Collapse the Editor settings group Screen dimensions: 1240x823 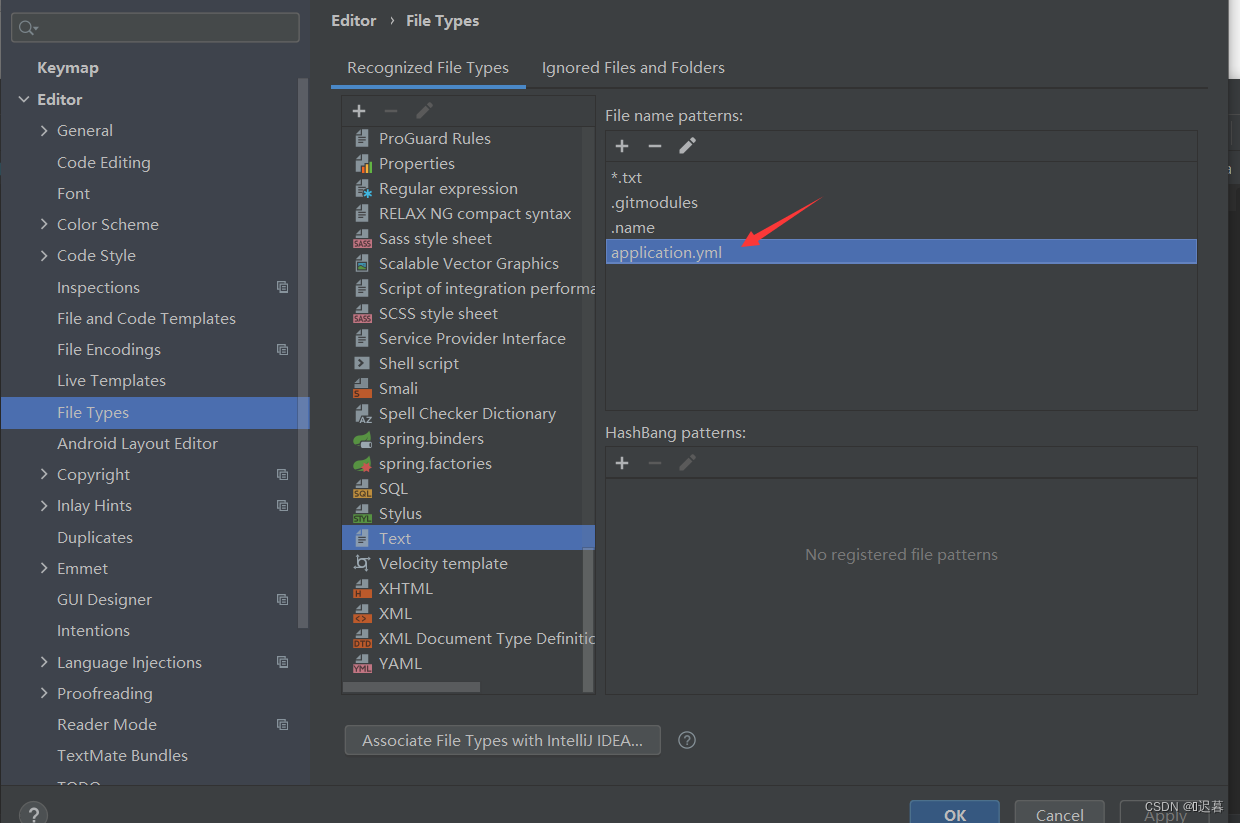(24, 99)
